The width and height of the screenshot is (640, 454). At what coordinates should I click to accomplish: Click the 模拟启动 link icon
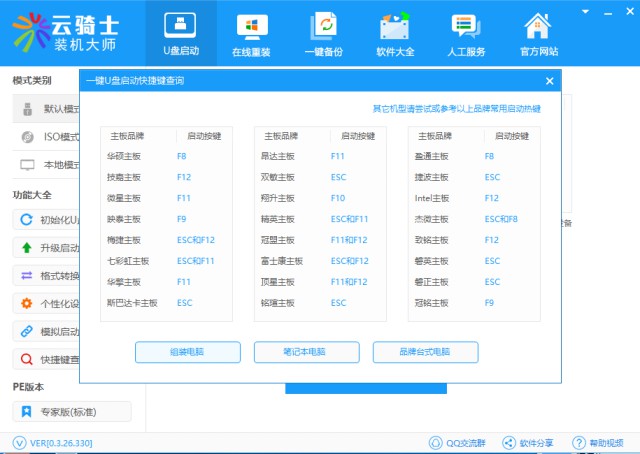27,331
